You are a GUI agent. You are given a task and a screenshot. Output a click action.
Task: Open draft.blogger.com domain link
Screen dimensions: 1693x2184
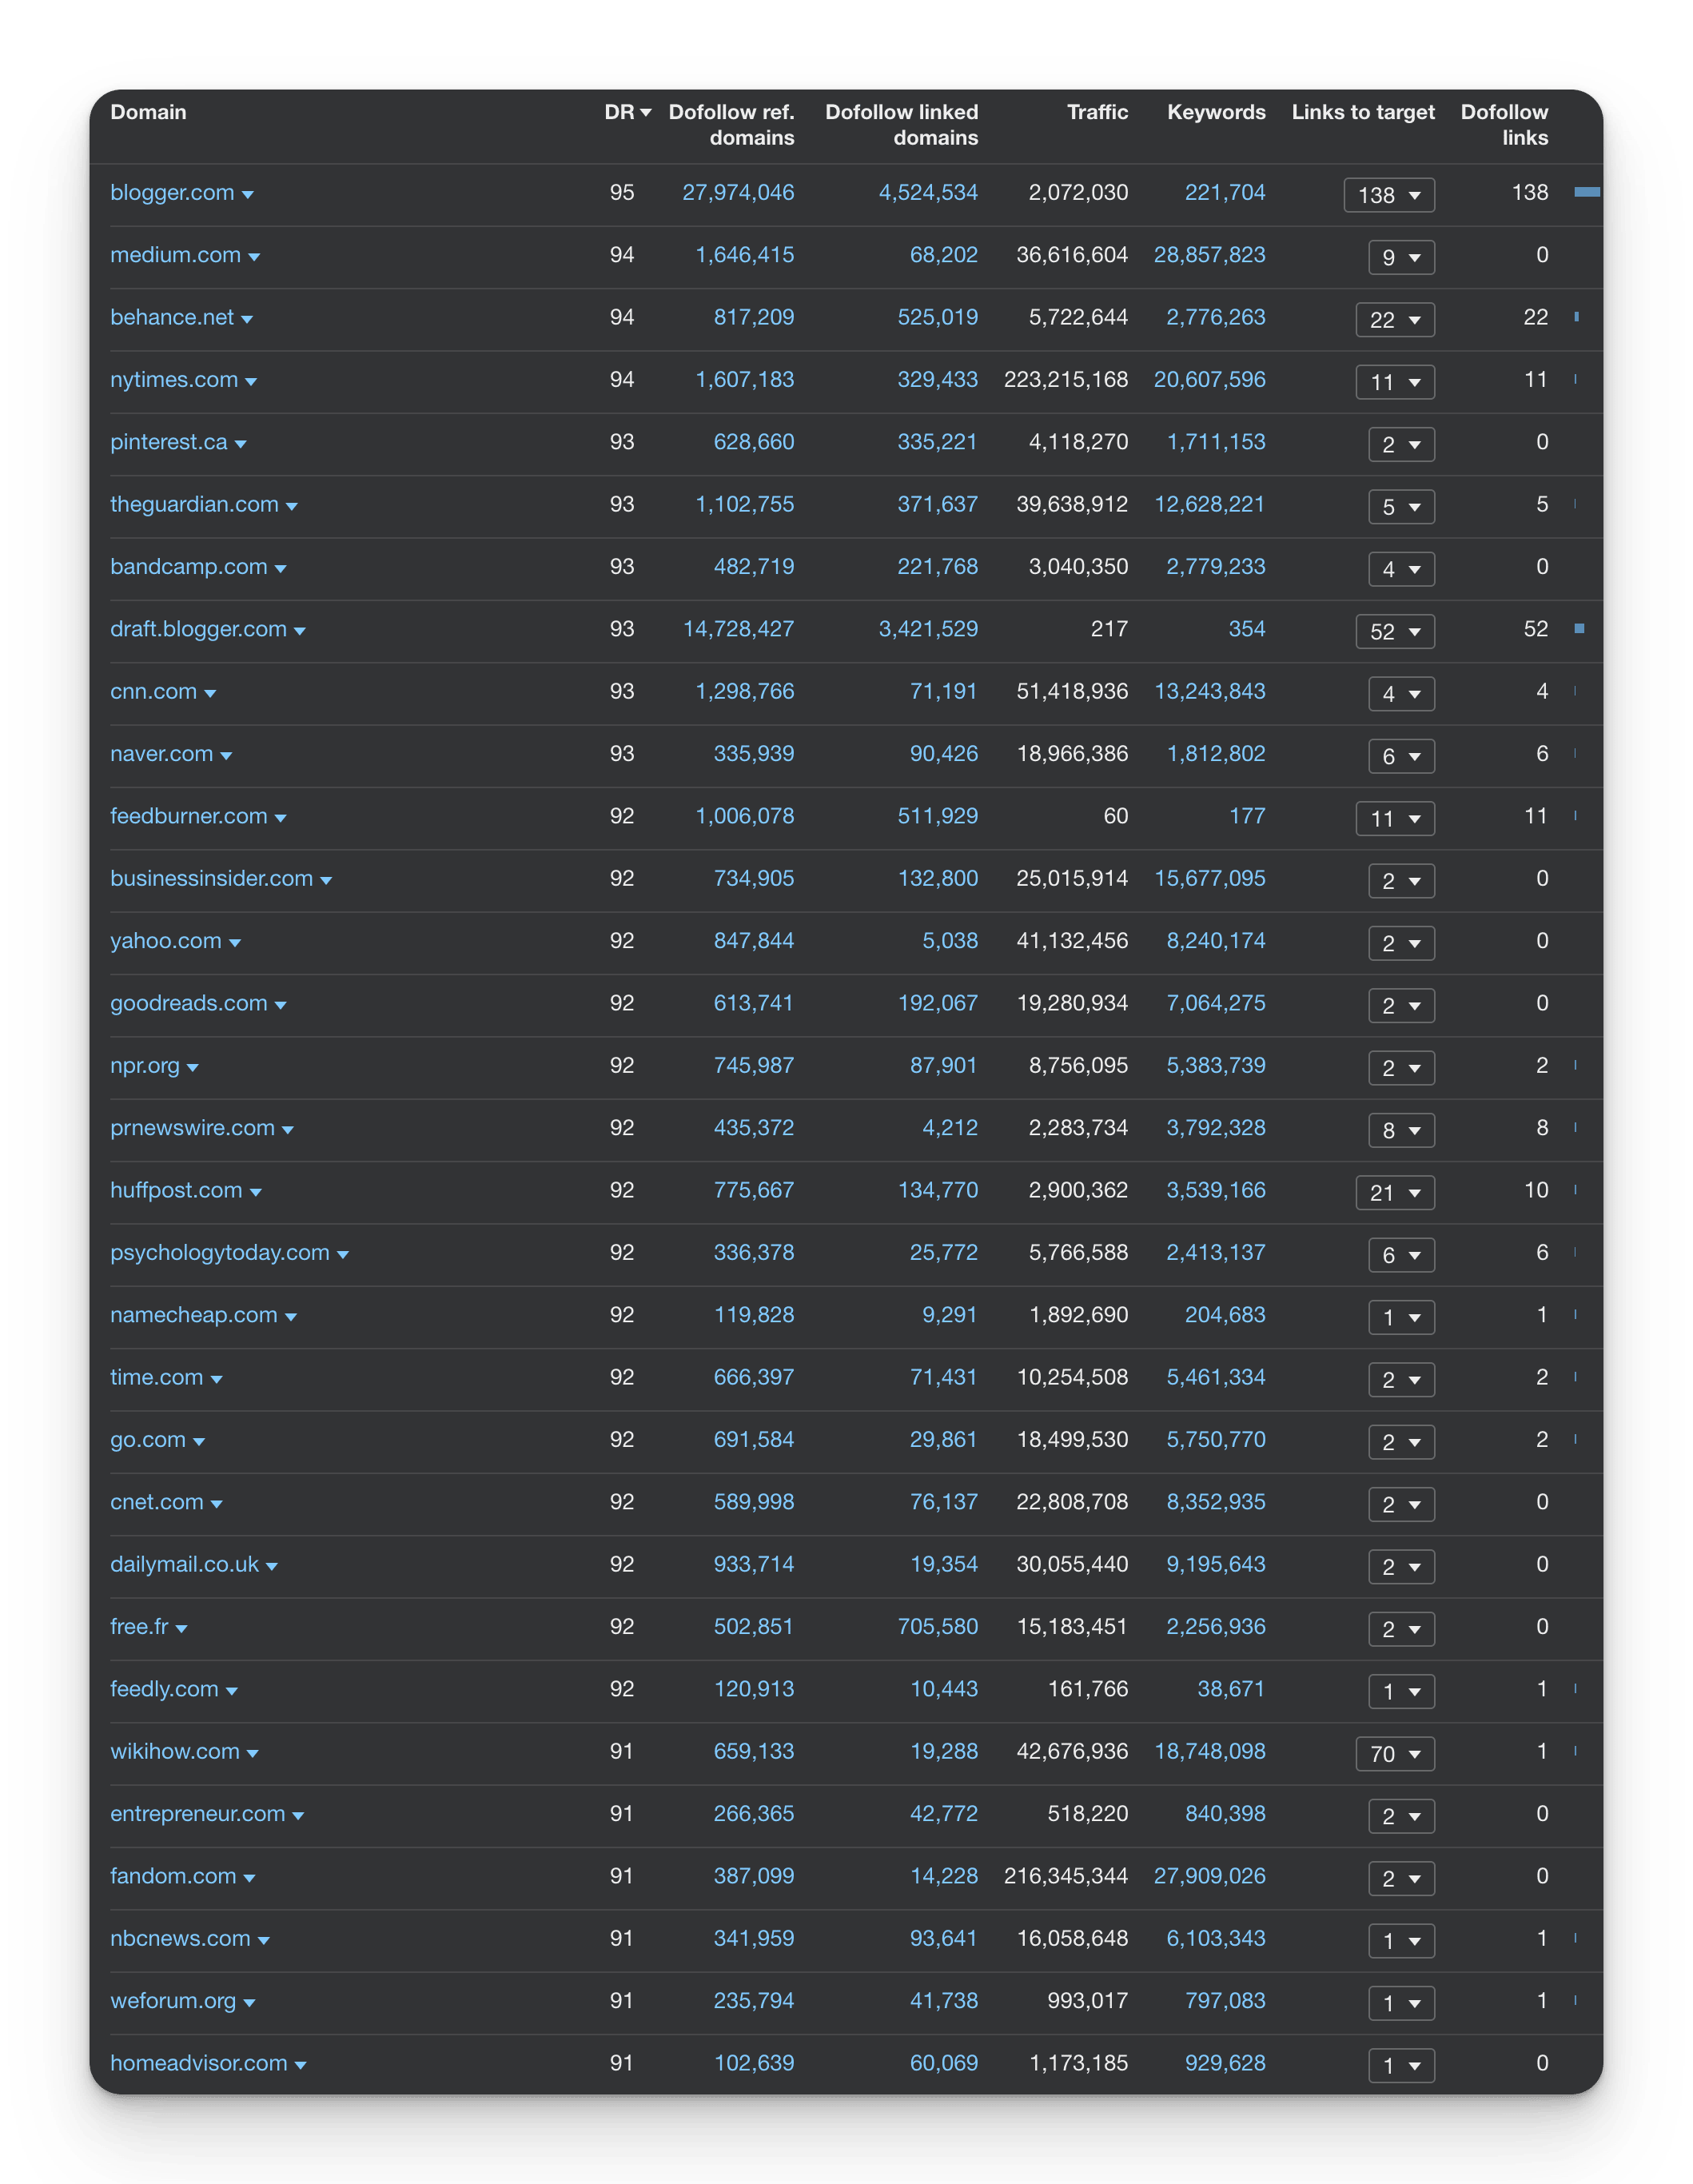coord(198,629)
